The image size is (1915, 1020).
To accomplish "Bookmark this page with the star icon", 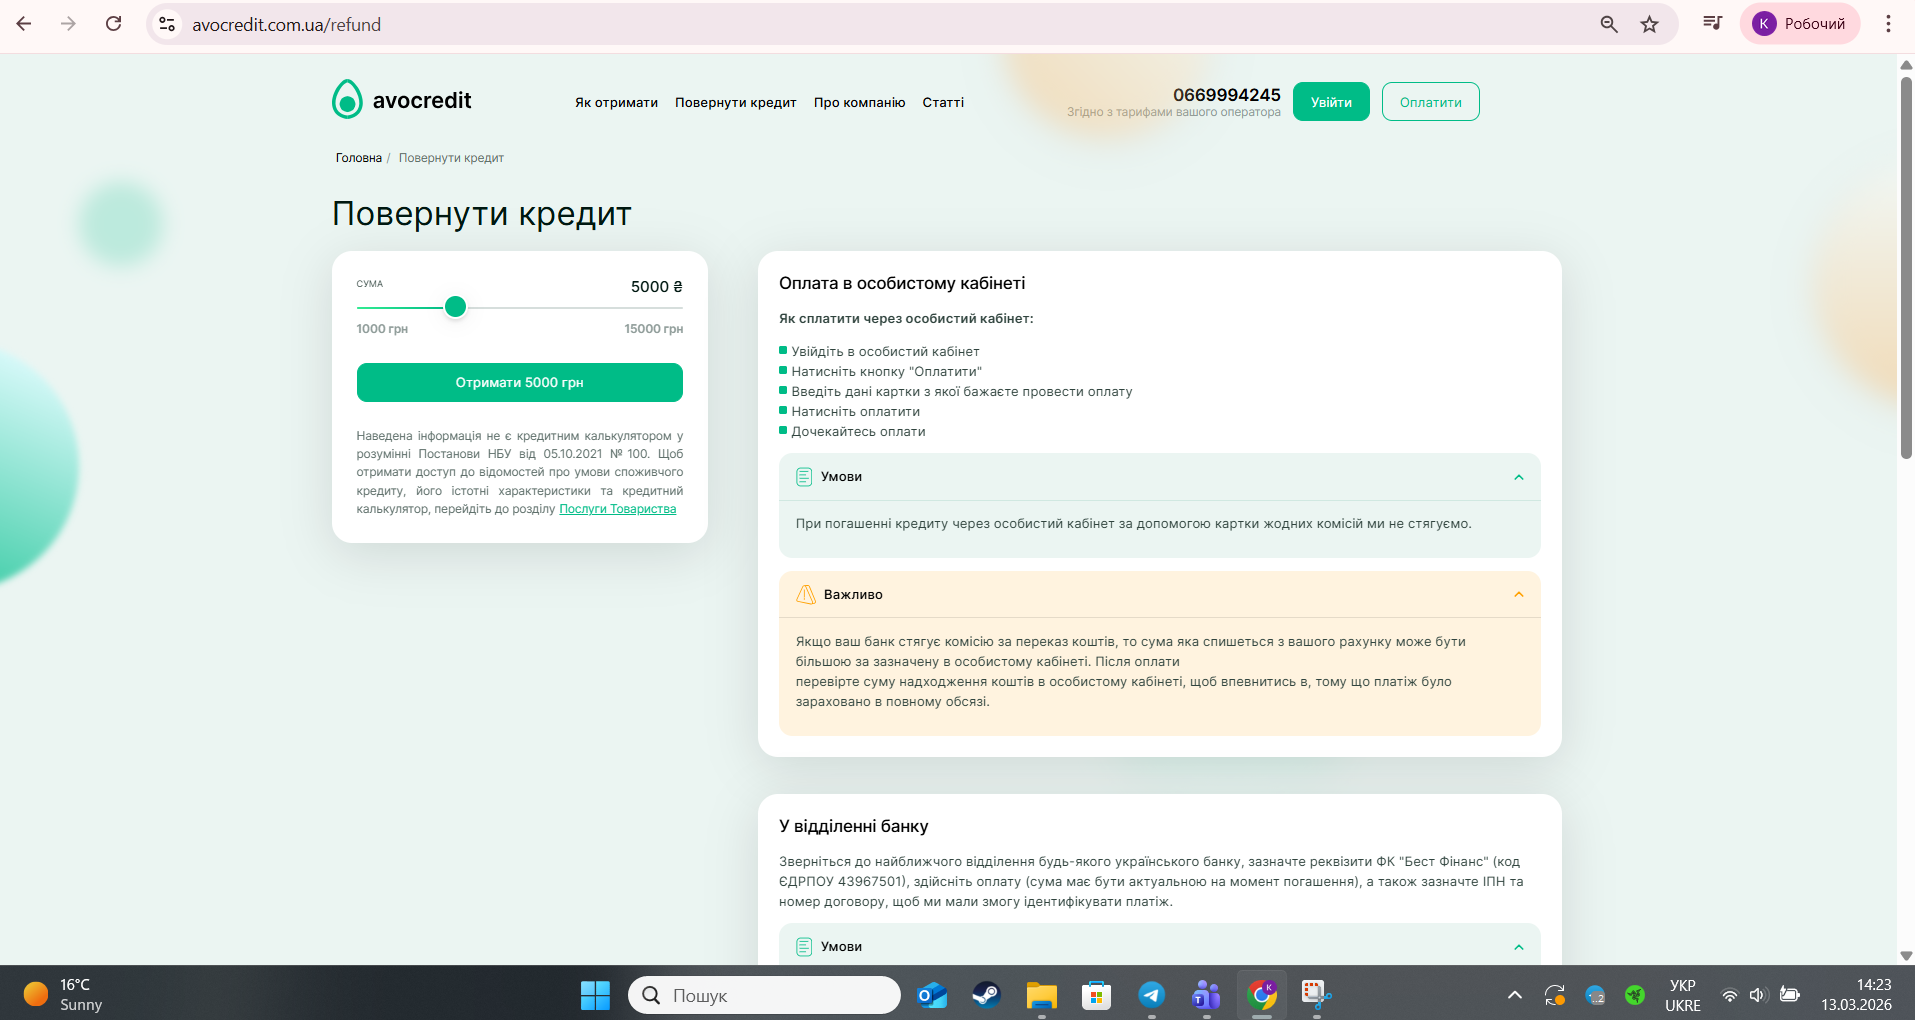I will pyautogui.click(x=1650, y=24).
